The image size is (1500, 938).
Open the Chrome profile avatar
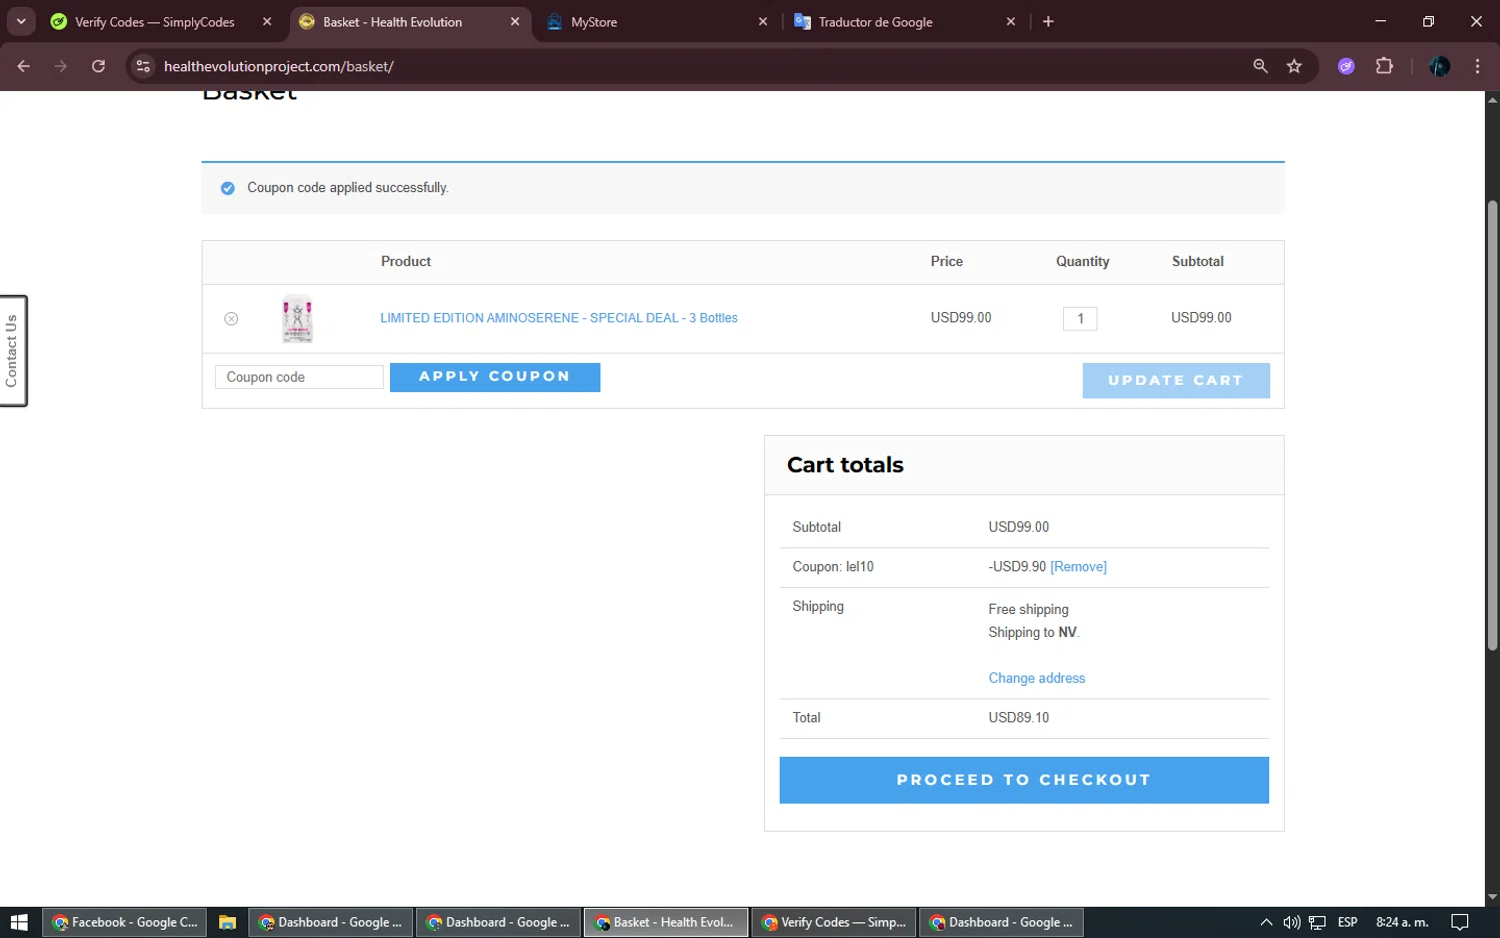coord(1440,66)
